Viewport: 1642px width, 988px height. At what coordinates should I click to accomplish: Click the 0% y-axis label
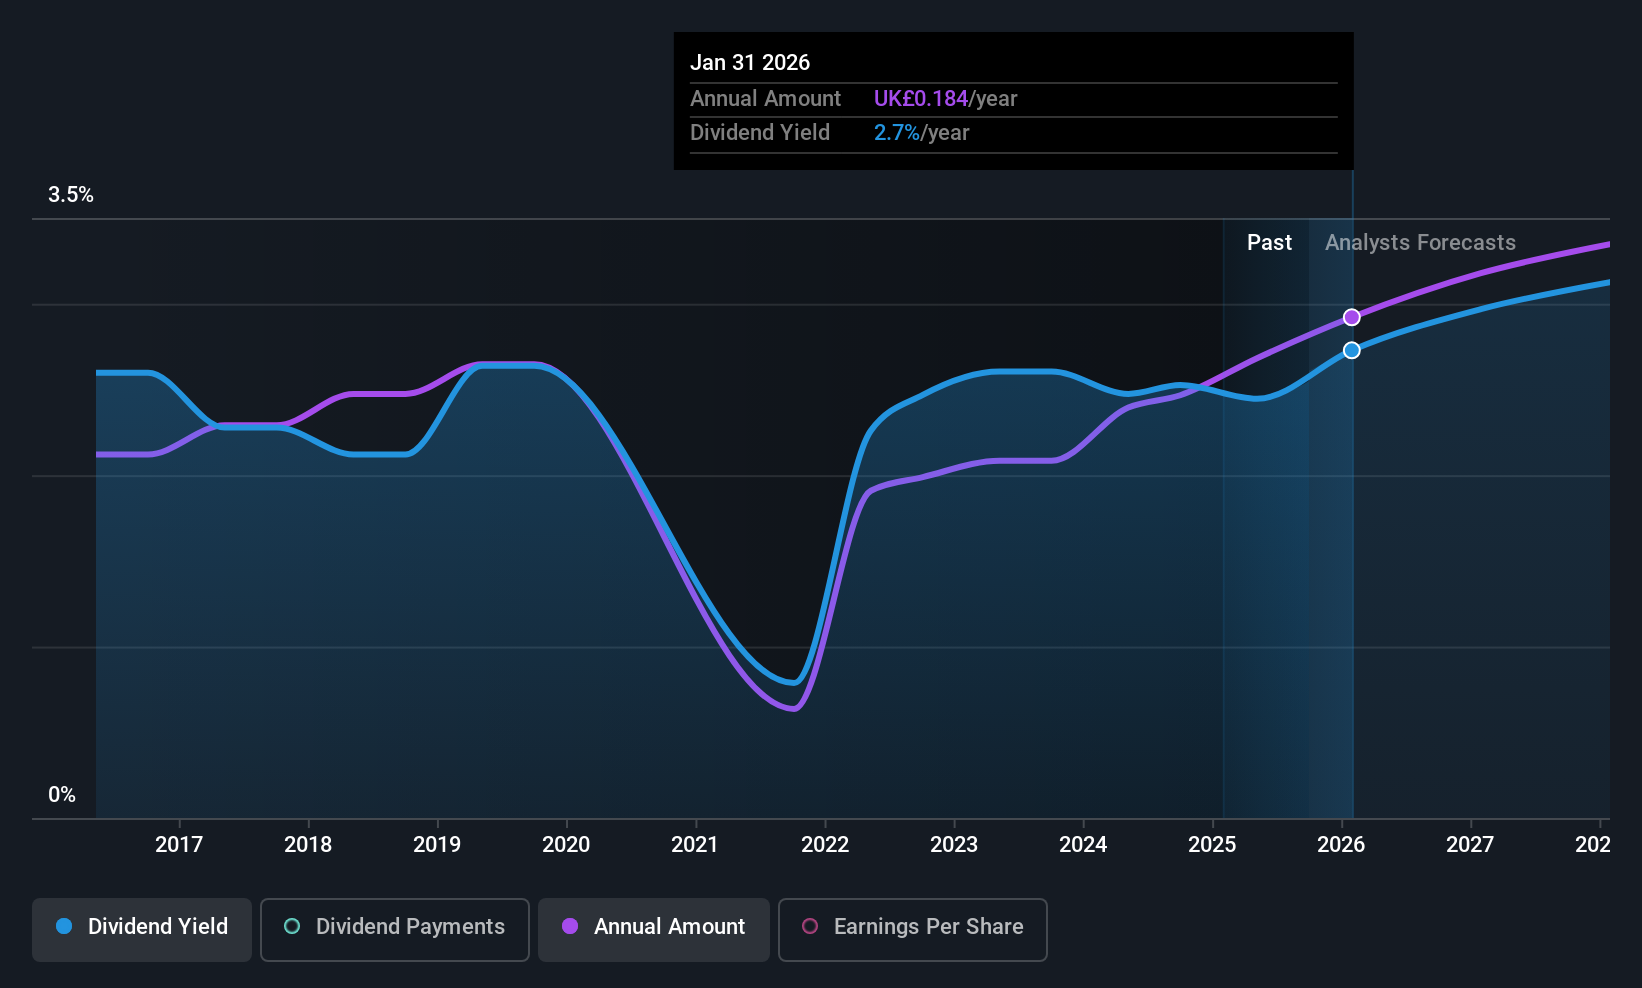(62, 795)
